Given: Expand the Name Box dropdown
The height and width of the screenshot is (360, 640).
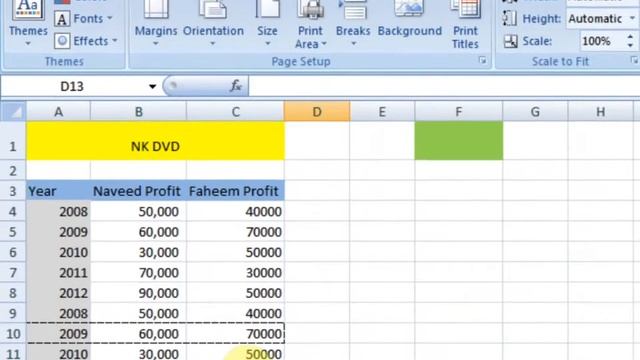Looking at the screenshot, I should coord(152,87).
